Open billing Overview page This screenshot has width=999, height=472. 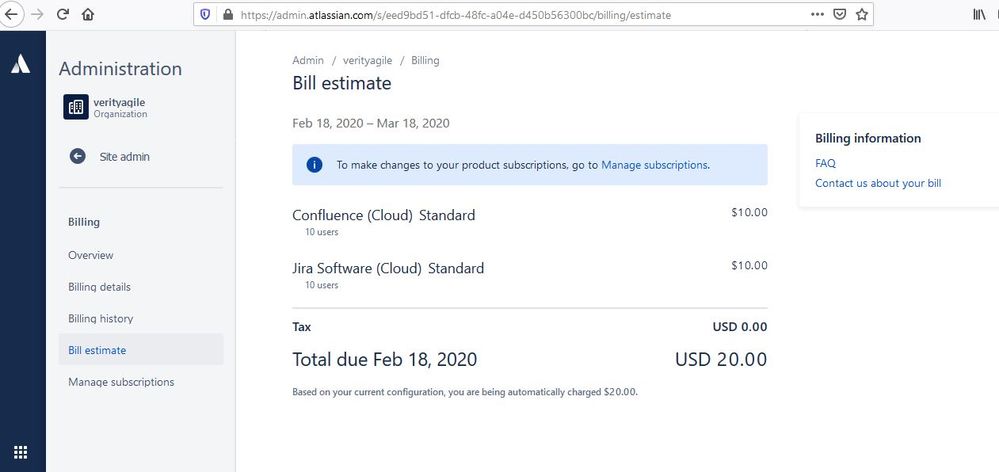pos(90,255)
